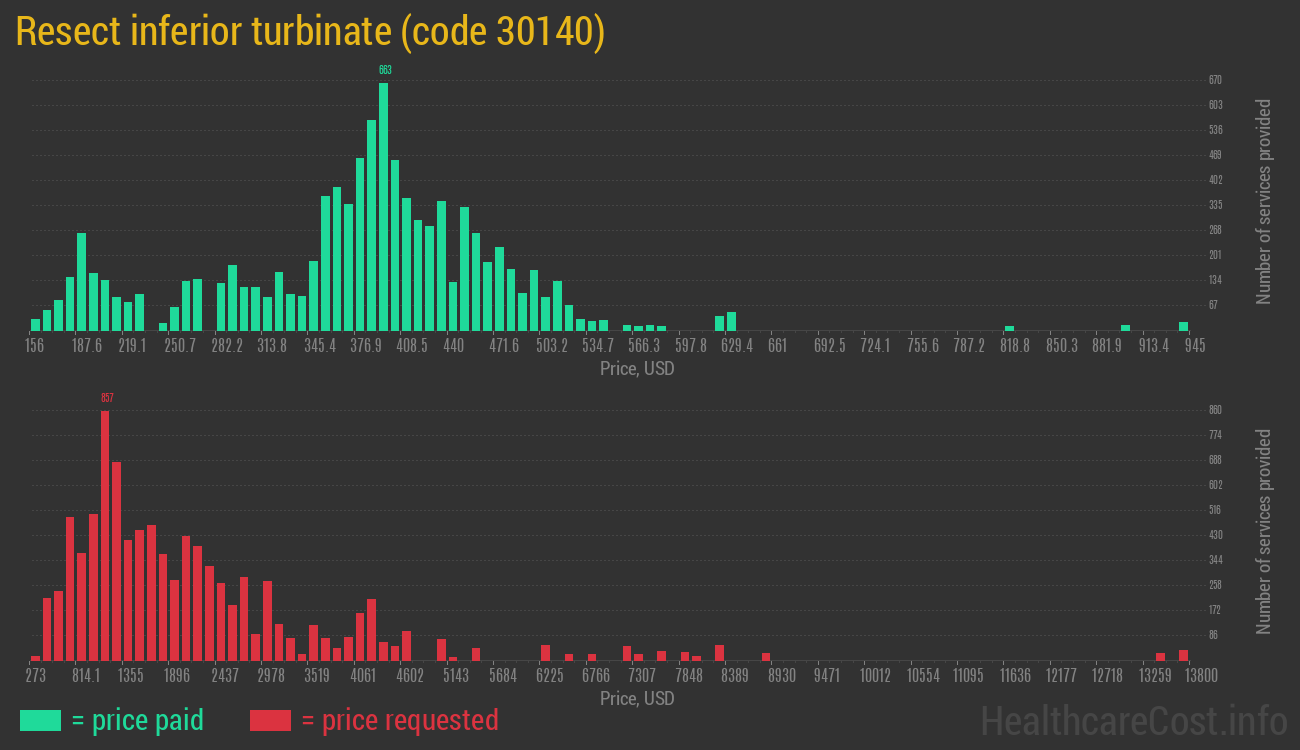Click the HealthcareCost.info watermark link
This screenshot has height=750, width=1300.
click(1133, 720)
